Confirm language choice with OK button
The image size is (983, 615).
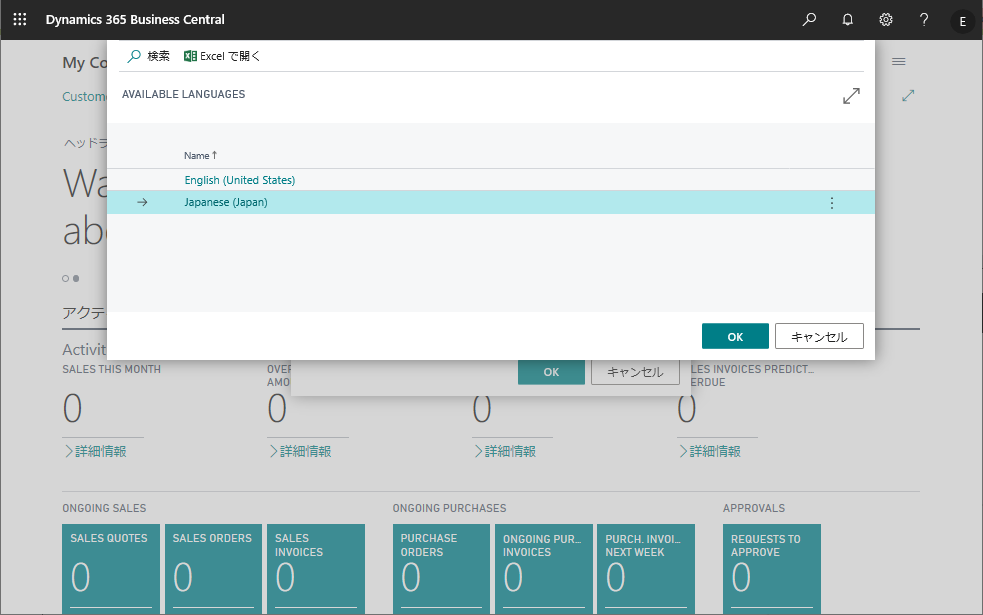pyautogui.click(x=735, y=337)
